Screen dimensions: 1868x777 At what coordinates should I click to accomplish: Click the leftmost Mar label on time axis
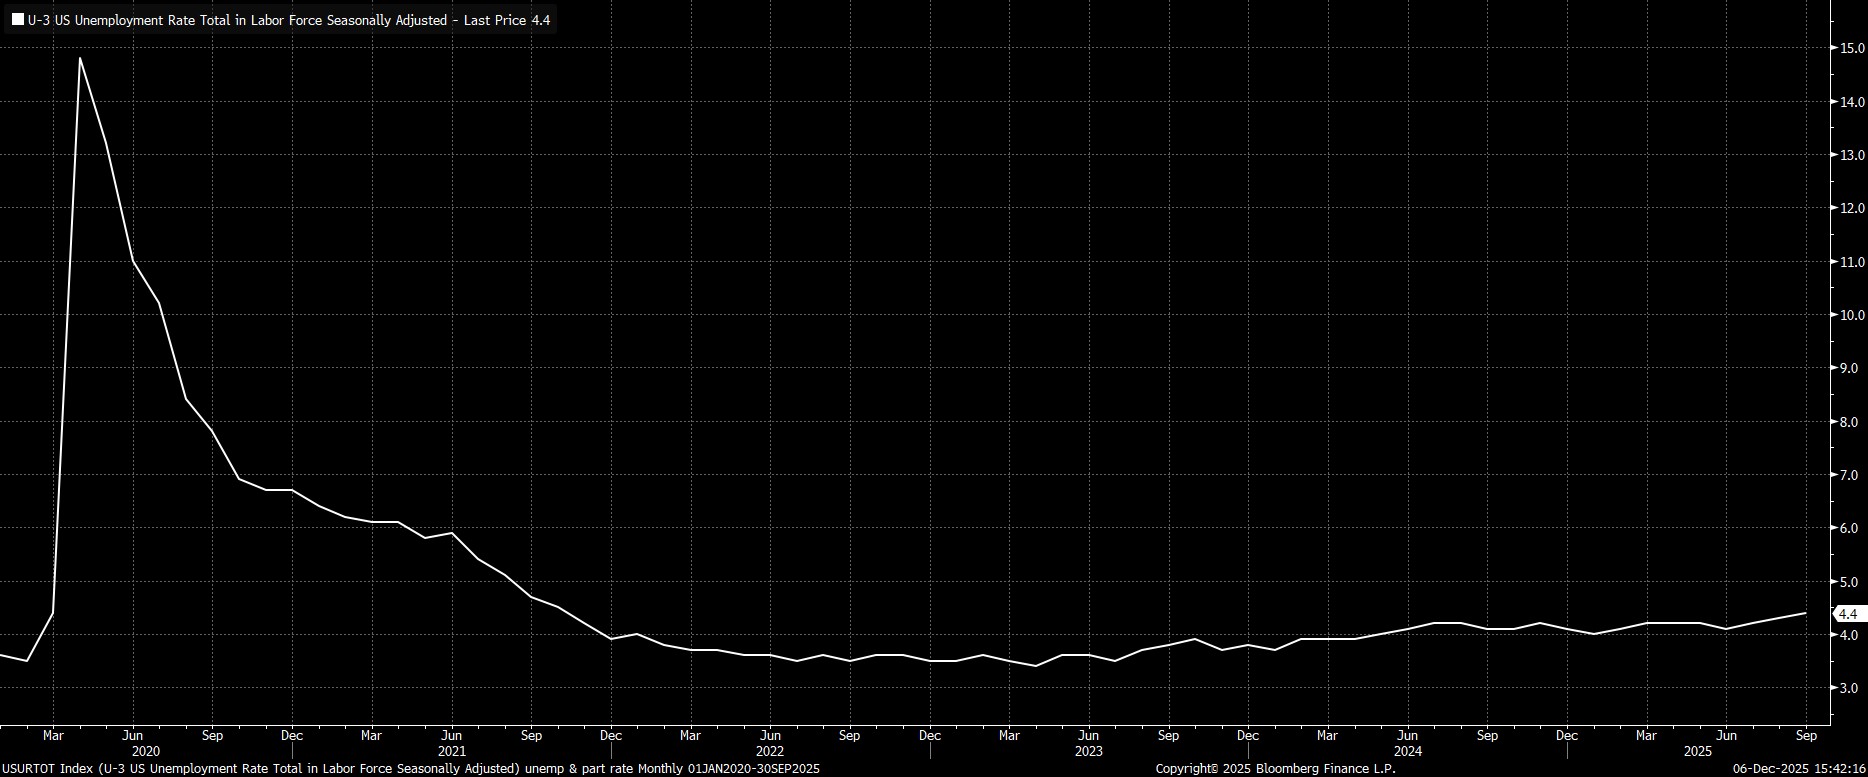[x=53, y=736]
